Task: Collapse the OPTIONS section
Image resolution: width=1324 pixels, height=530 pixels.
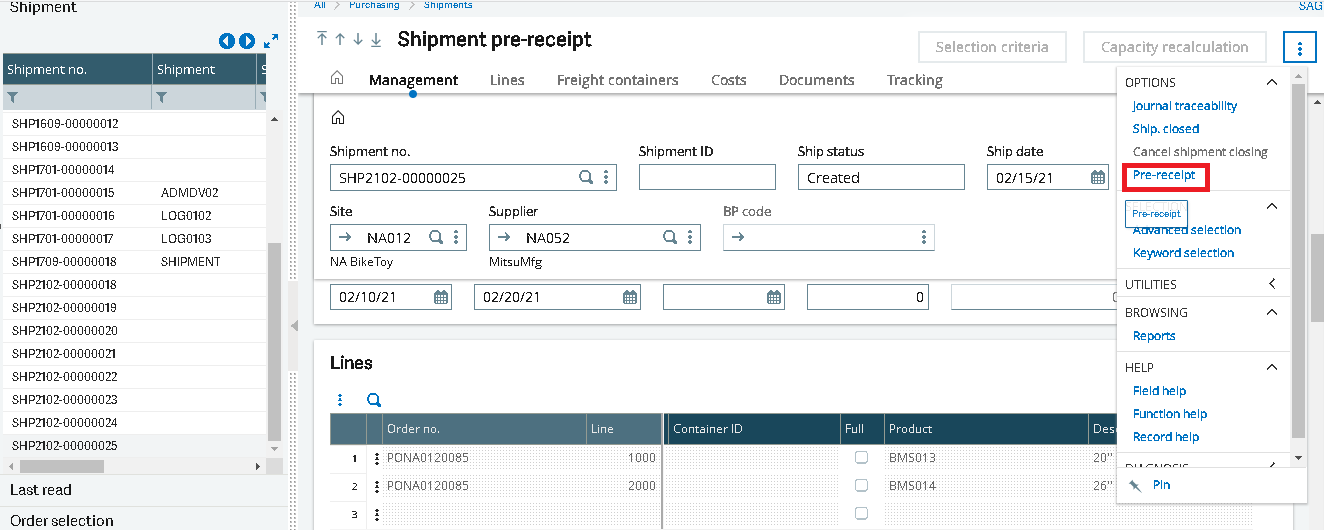Action: coord(1272,82)
